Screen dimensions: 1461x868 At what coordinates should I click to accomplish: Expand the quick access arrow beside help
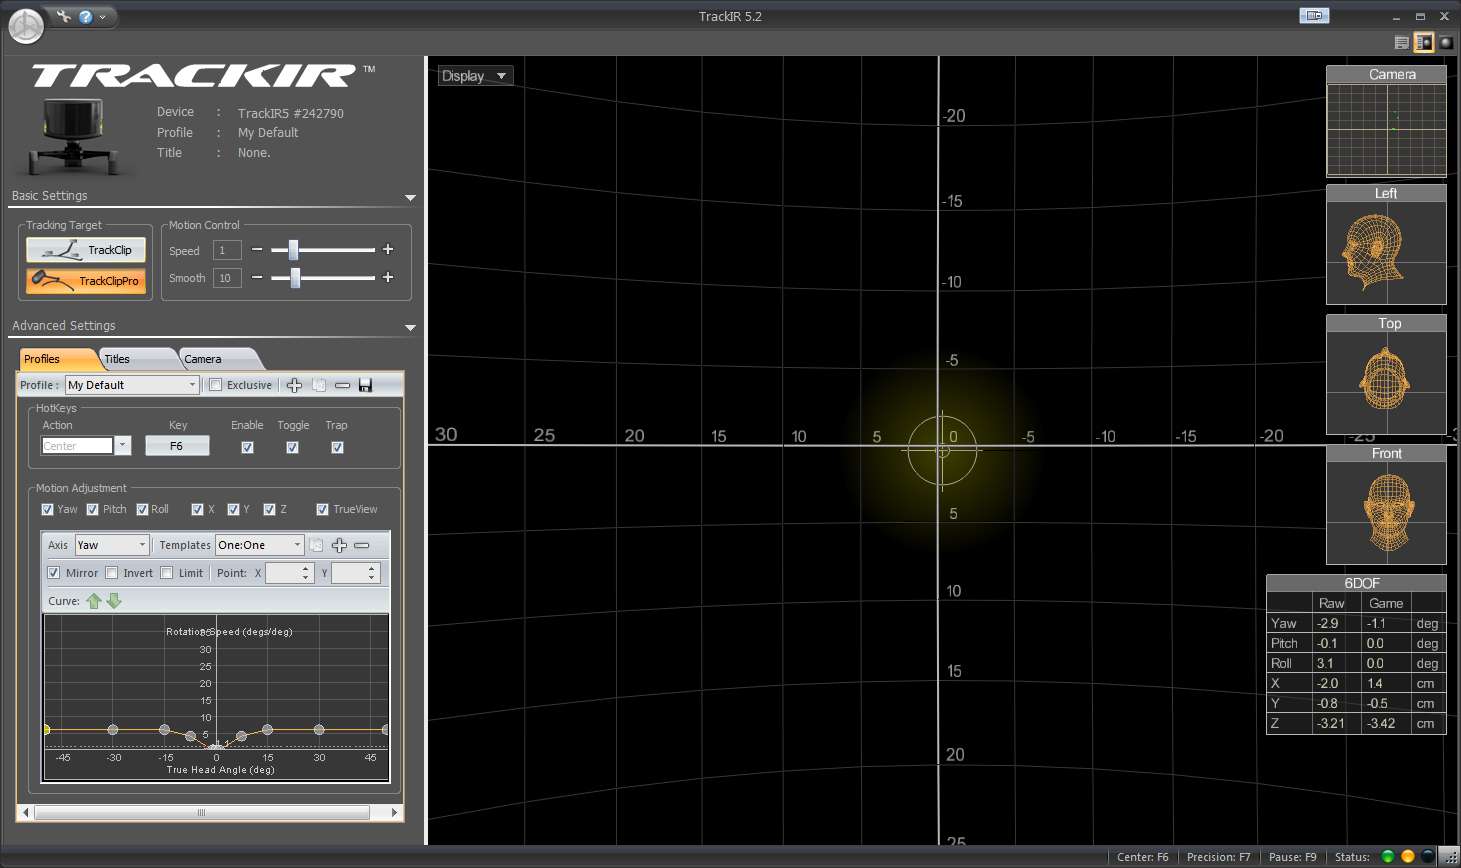(x=102, y=17)
